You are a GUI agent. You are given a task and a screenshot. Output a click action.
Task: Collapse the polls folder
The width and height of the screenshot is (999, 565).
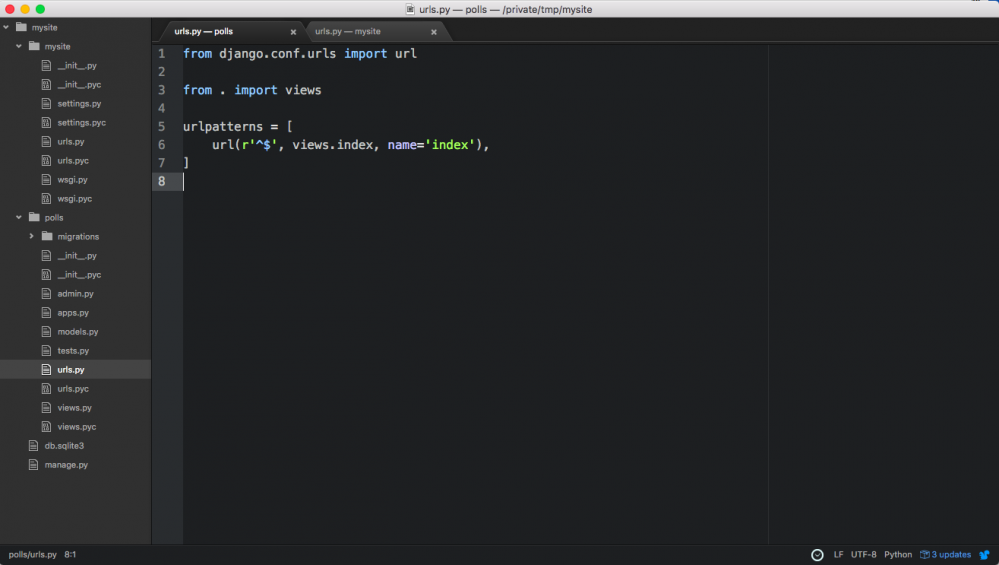(x=18, y=217)
